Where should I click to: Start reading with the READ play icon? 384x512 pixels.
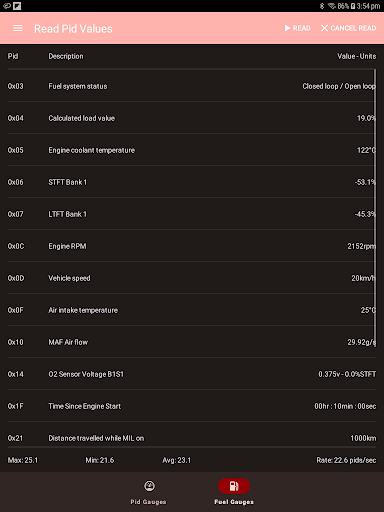pyautogui.click(x=297, y=28)
